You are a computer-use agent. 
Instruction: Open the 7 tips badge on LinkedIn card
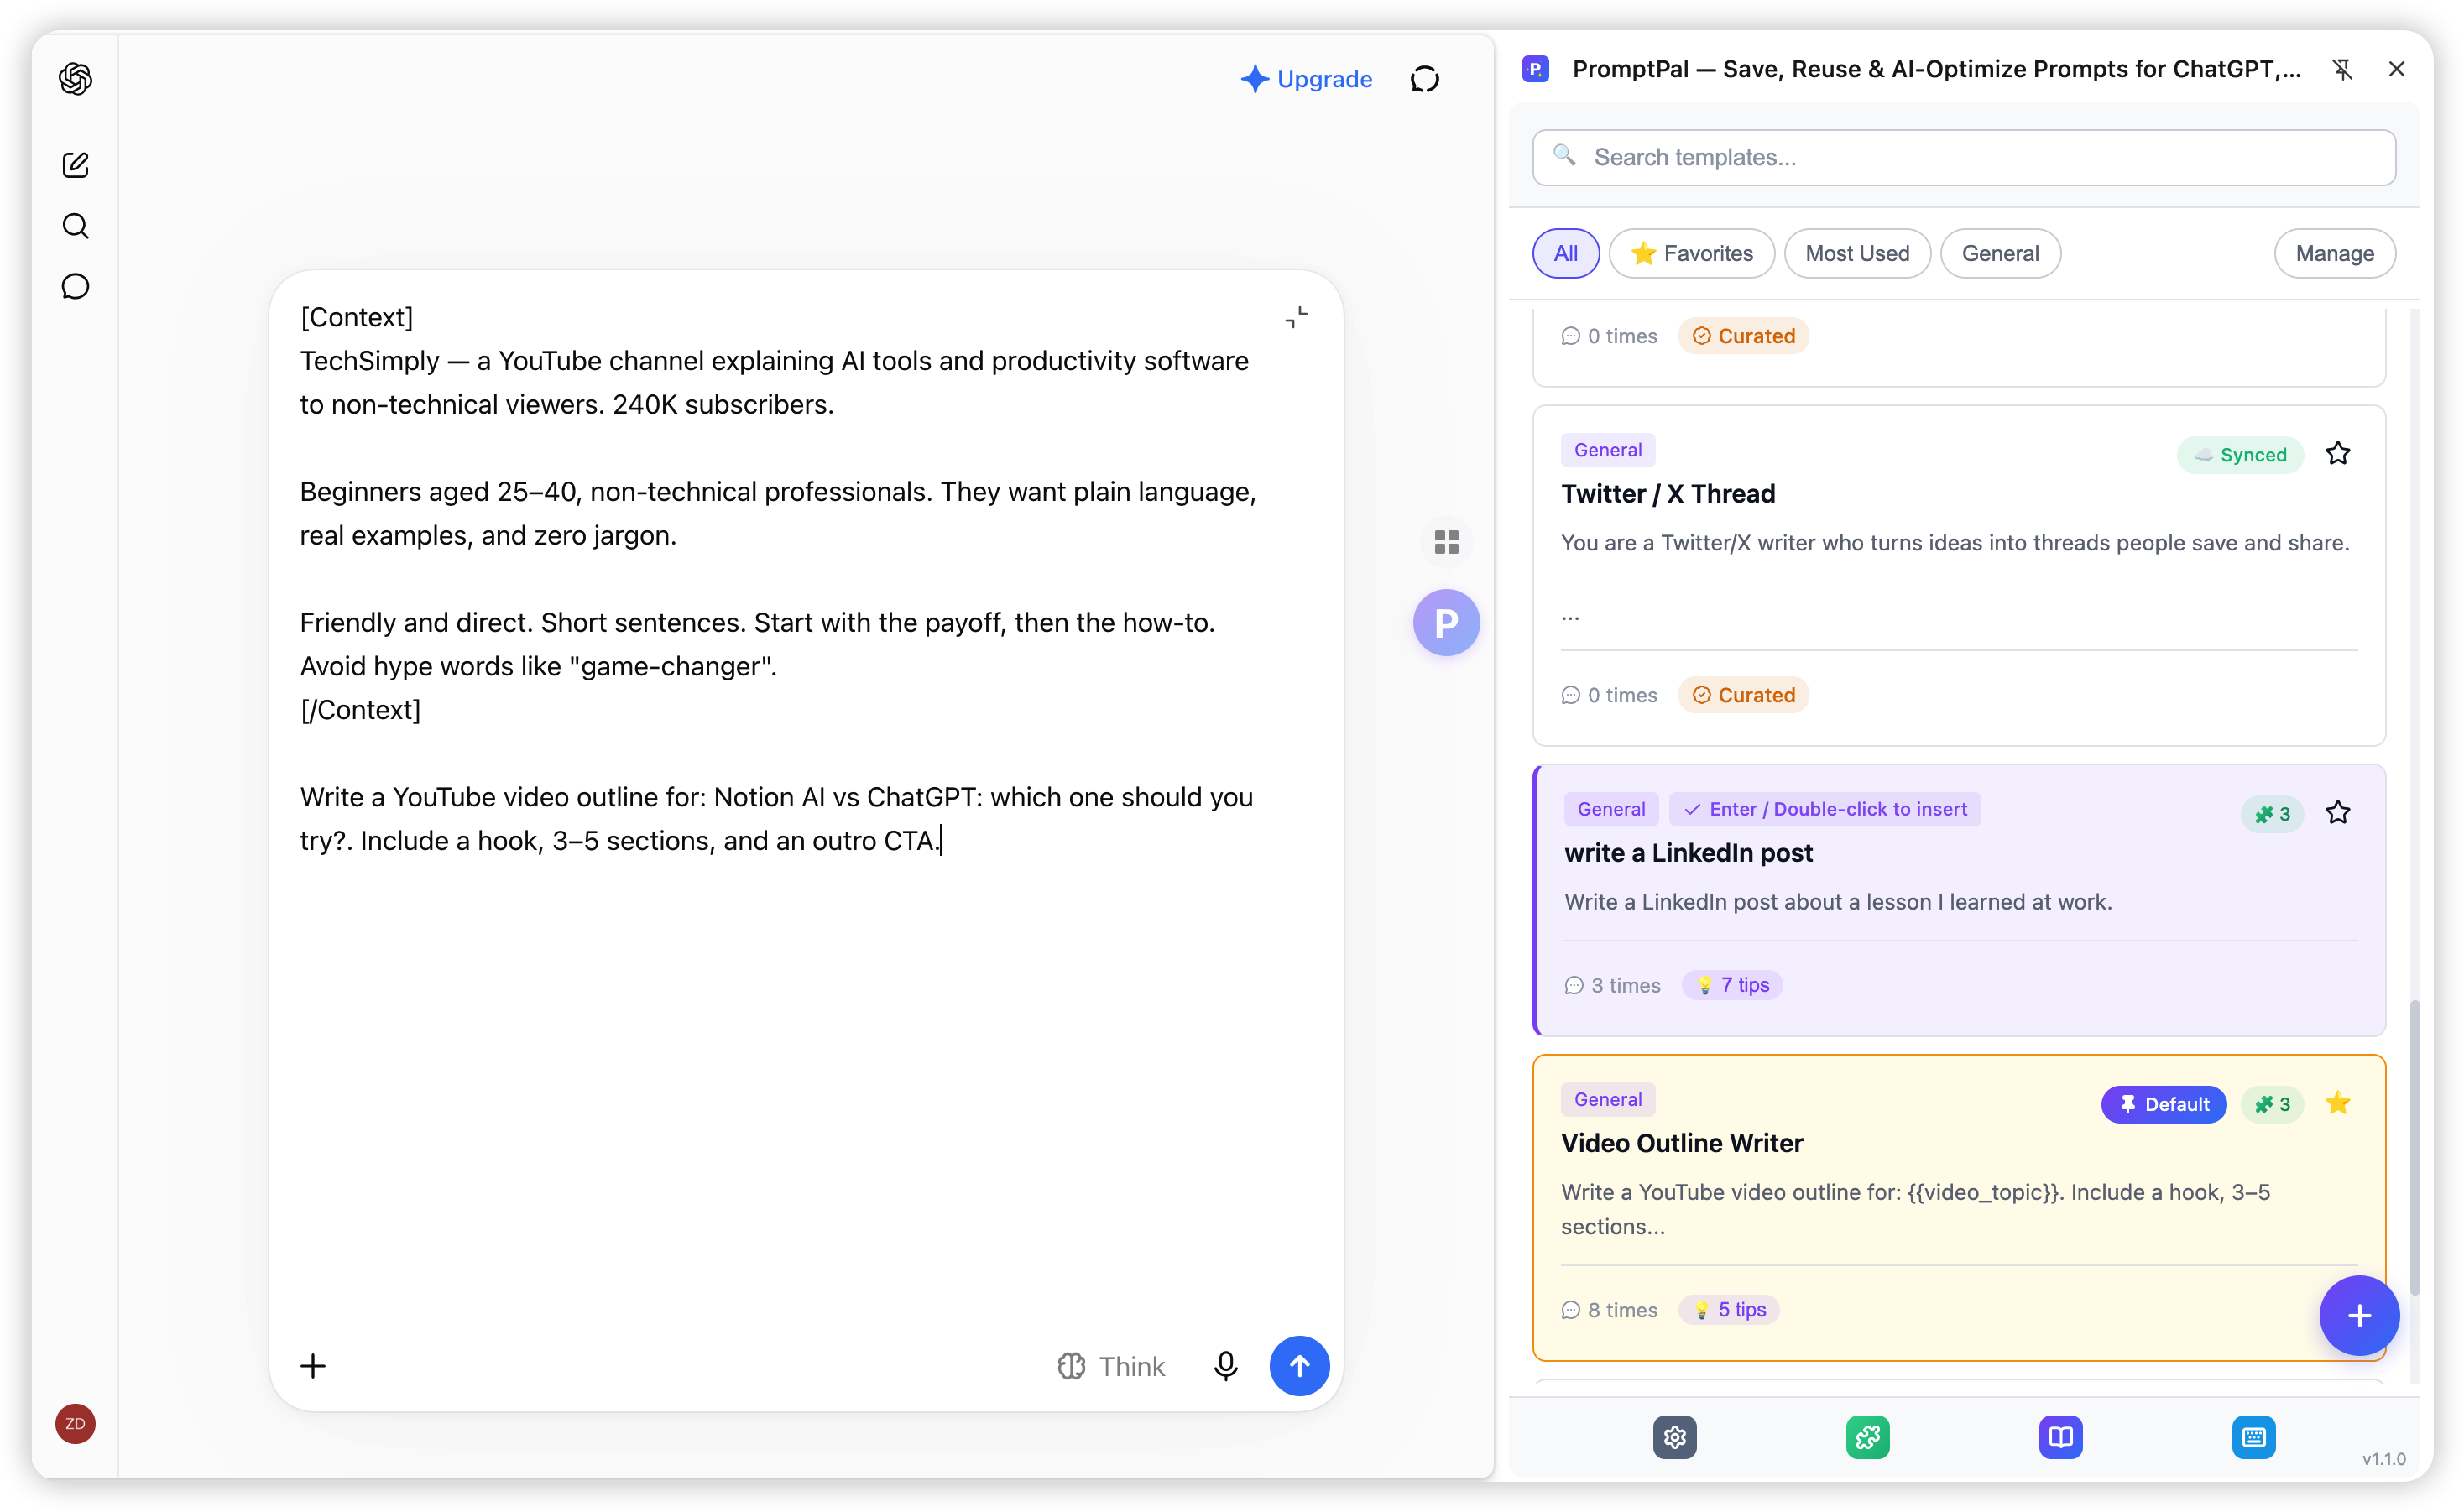click(x=1732, y=985)
